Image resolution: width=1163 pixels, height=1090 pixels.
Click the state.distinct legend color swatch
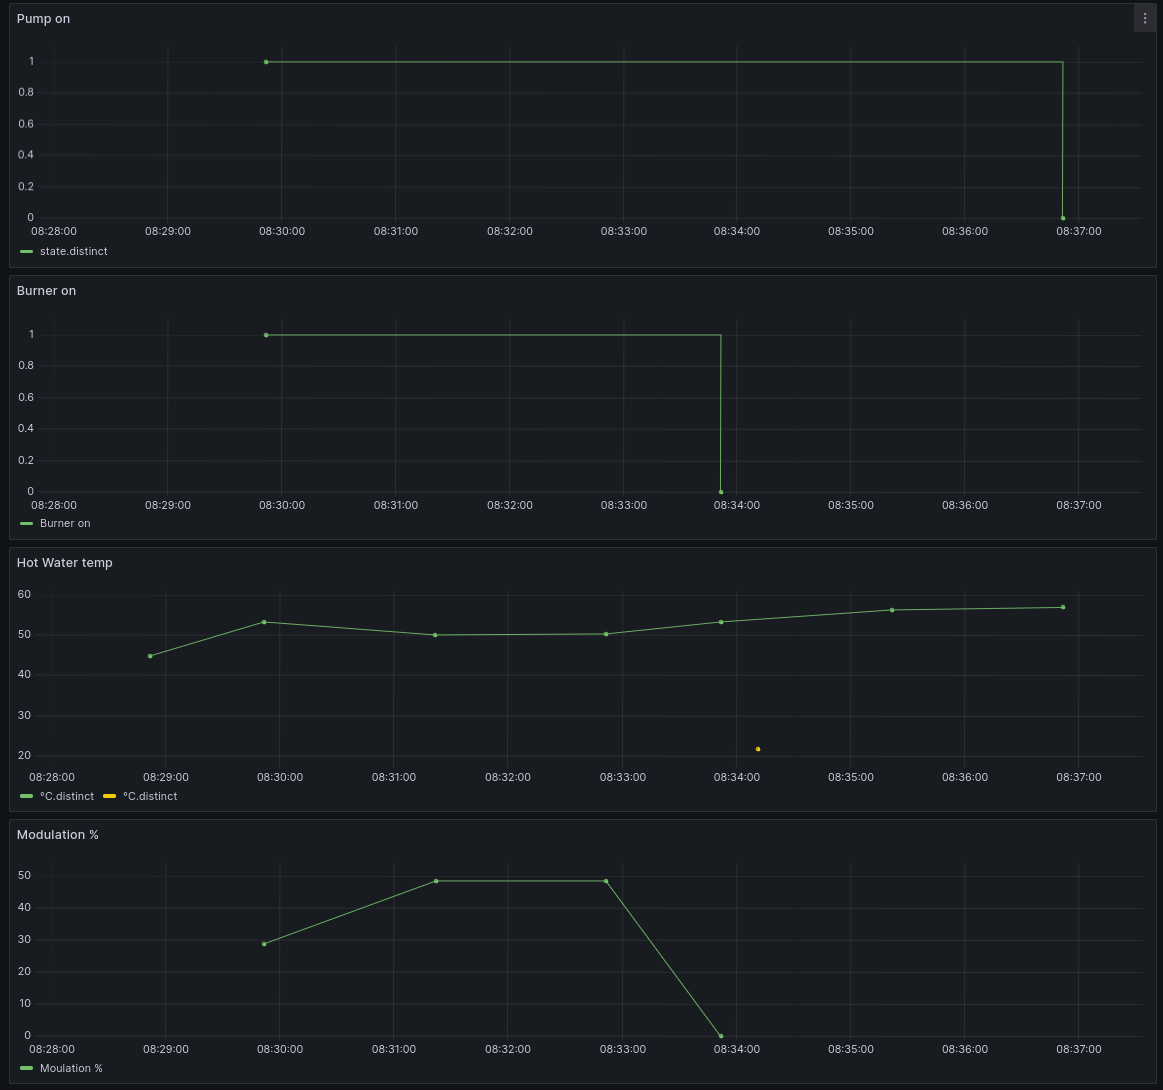(27, 252)
